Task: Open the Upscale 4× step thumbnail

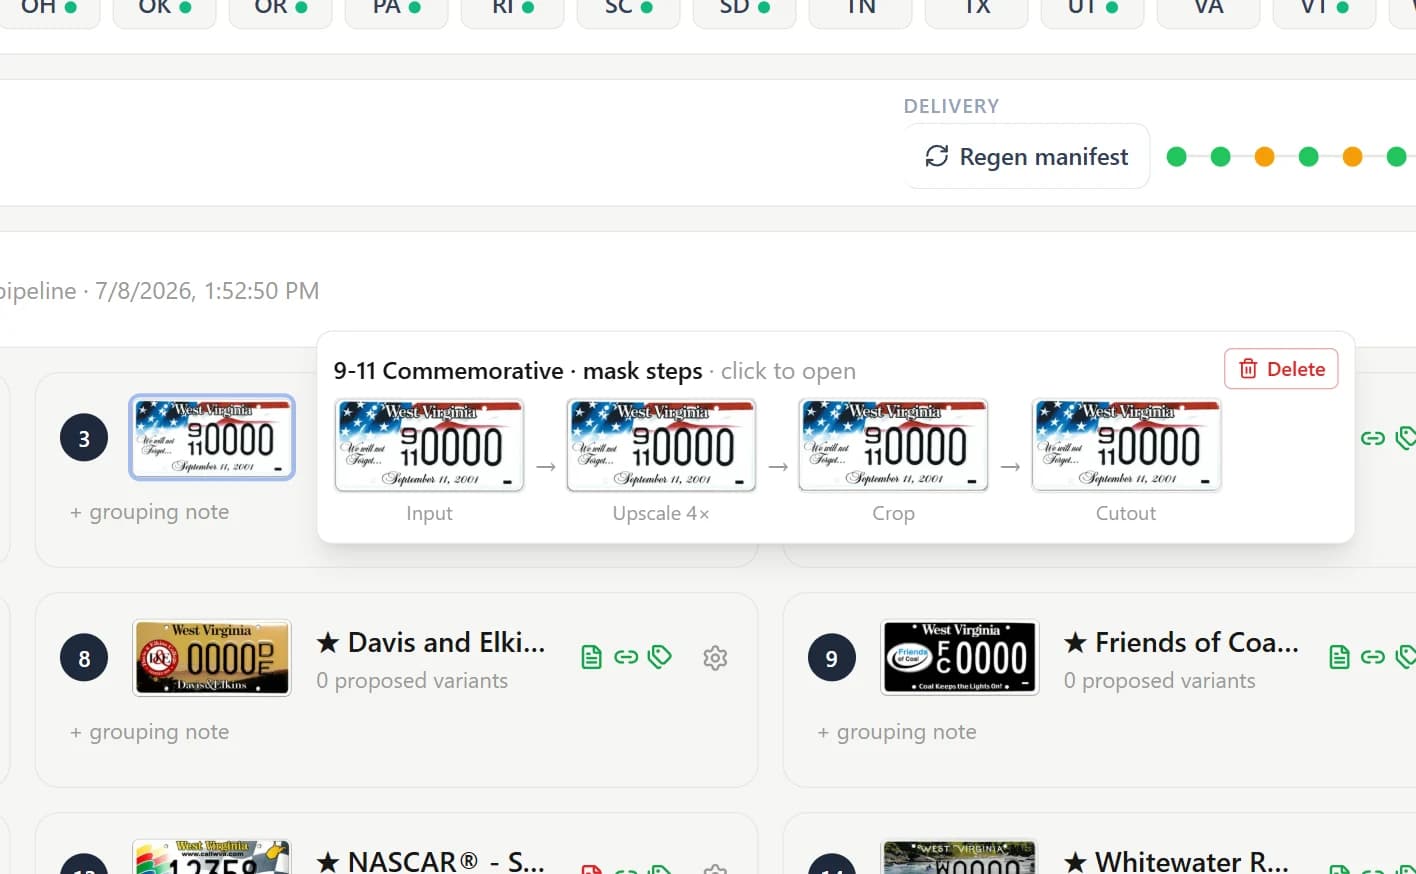Action: (661, 445)
